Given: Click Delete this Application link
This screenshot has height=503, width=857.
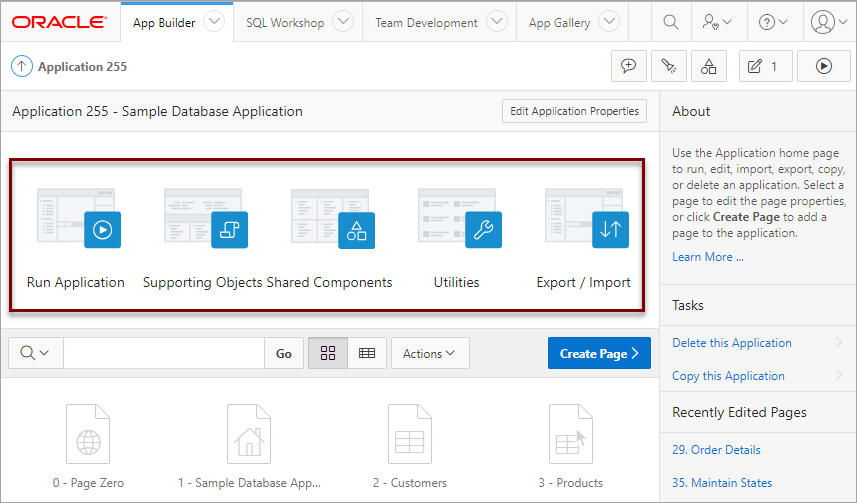Looking at the screenshot, I should 731,343.
